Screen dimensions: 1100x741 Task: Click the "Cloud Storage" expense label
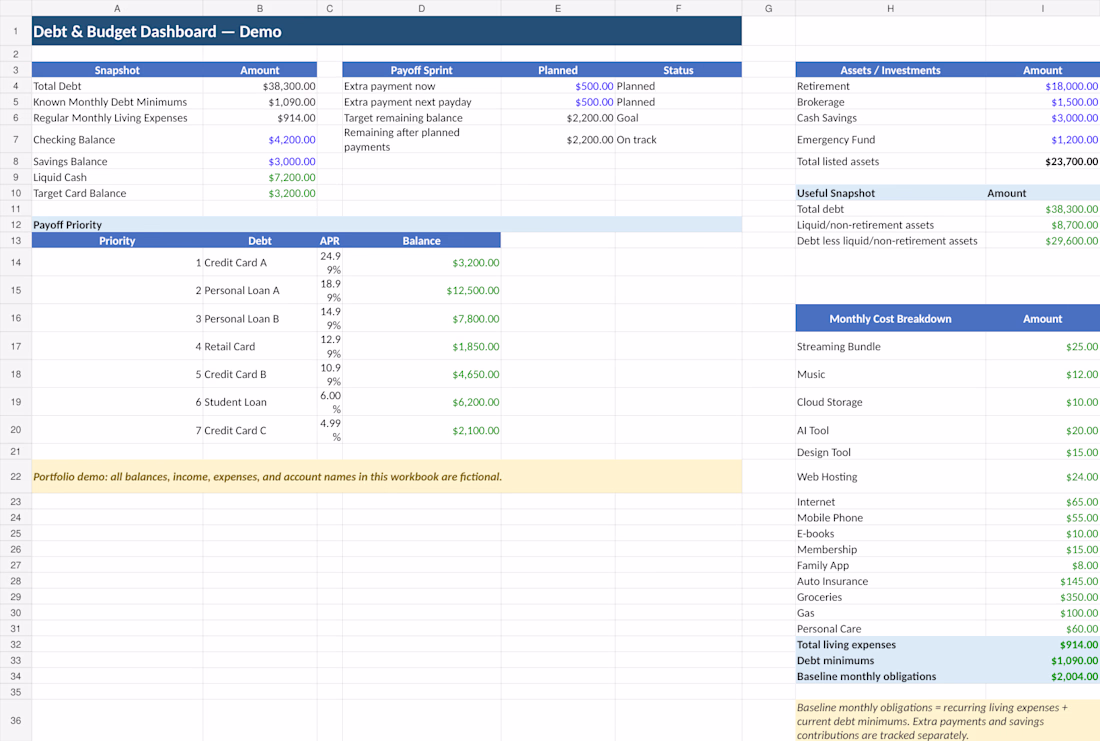click(x=829, y=402)
